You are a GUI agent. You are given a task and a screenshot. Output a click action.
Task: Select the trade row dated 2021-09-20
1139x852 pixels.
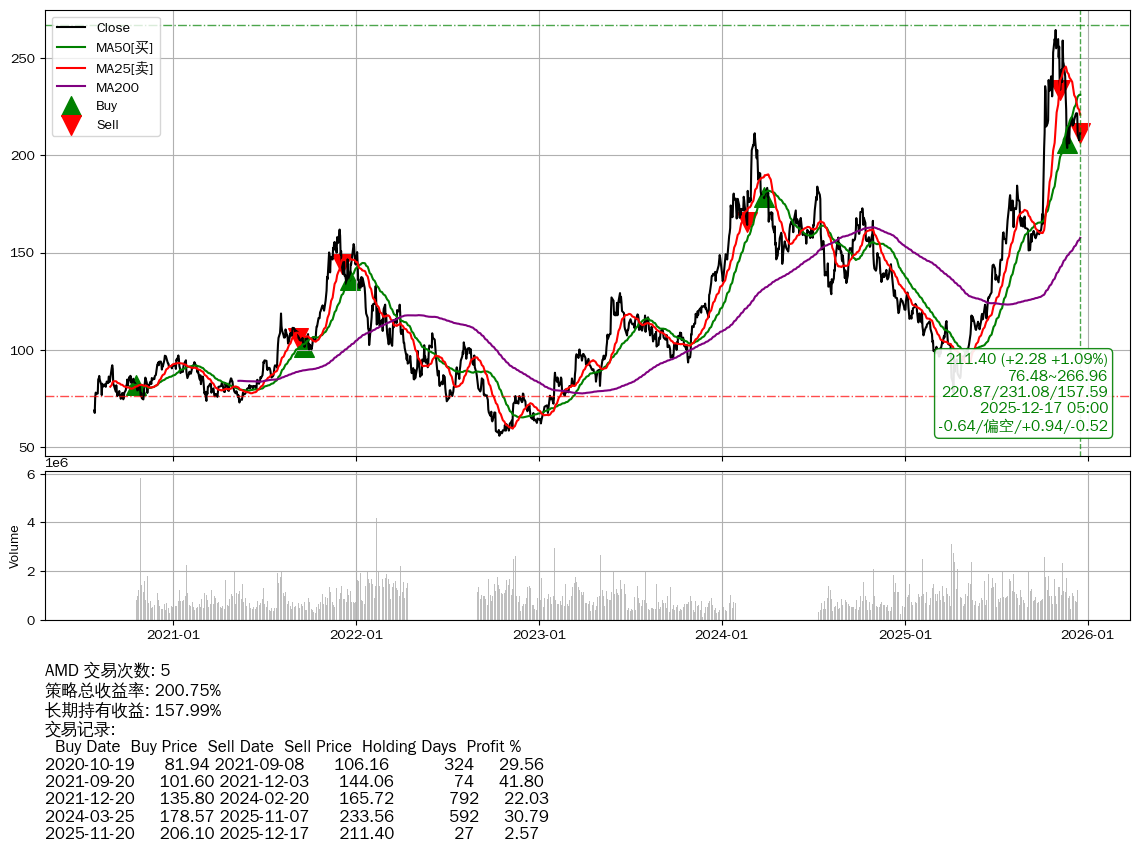pyautogui.click(x=295, y=781)
